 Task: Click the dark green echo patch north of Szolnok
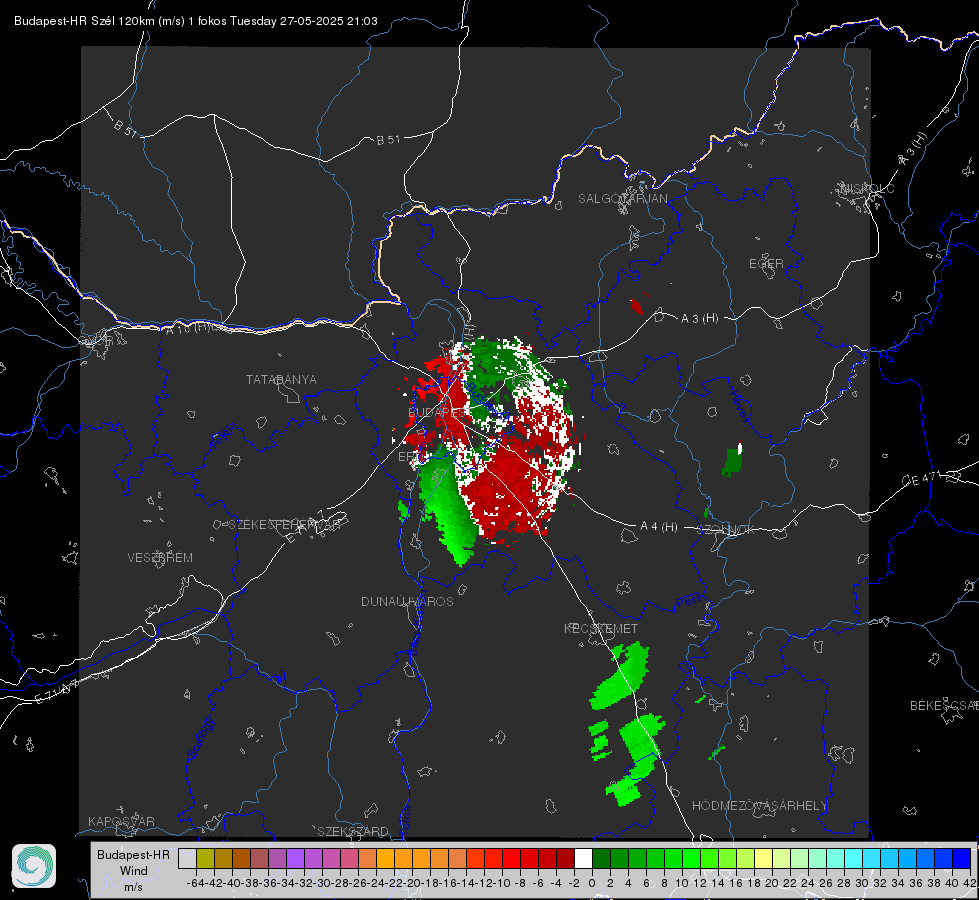point(732,462)
